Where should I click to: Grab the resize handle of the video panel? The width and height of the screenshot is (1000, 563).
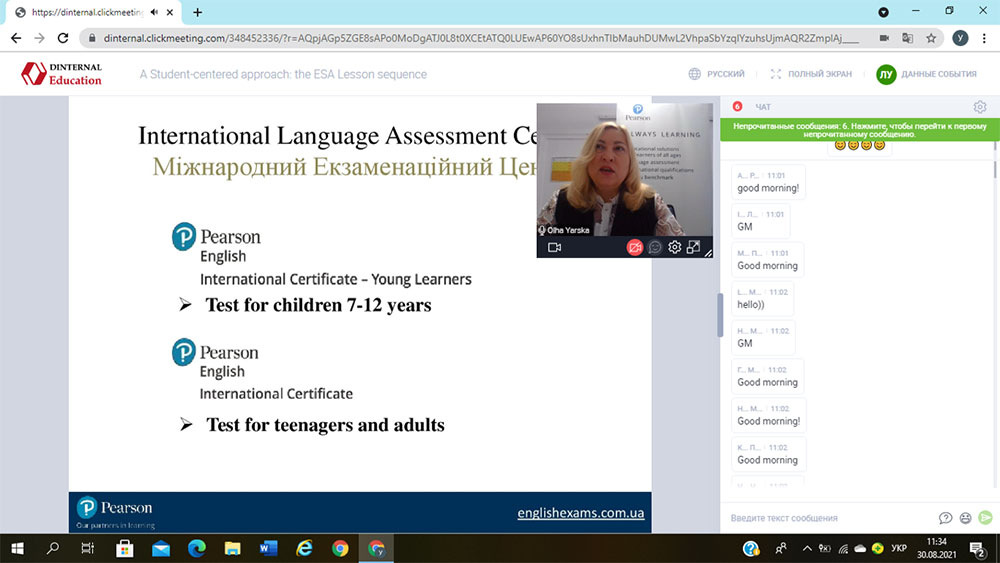pyautogui.click(x=709, y=253)
